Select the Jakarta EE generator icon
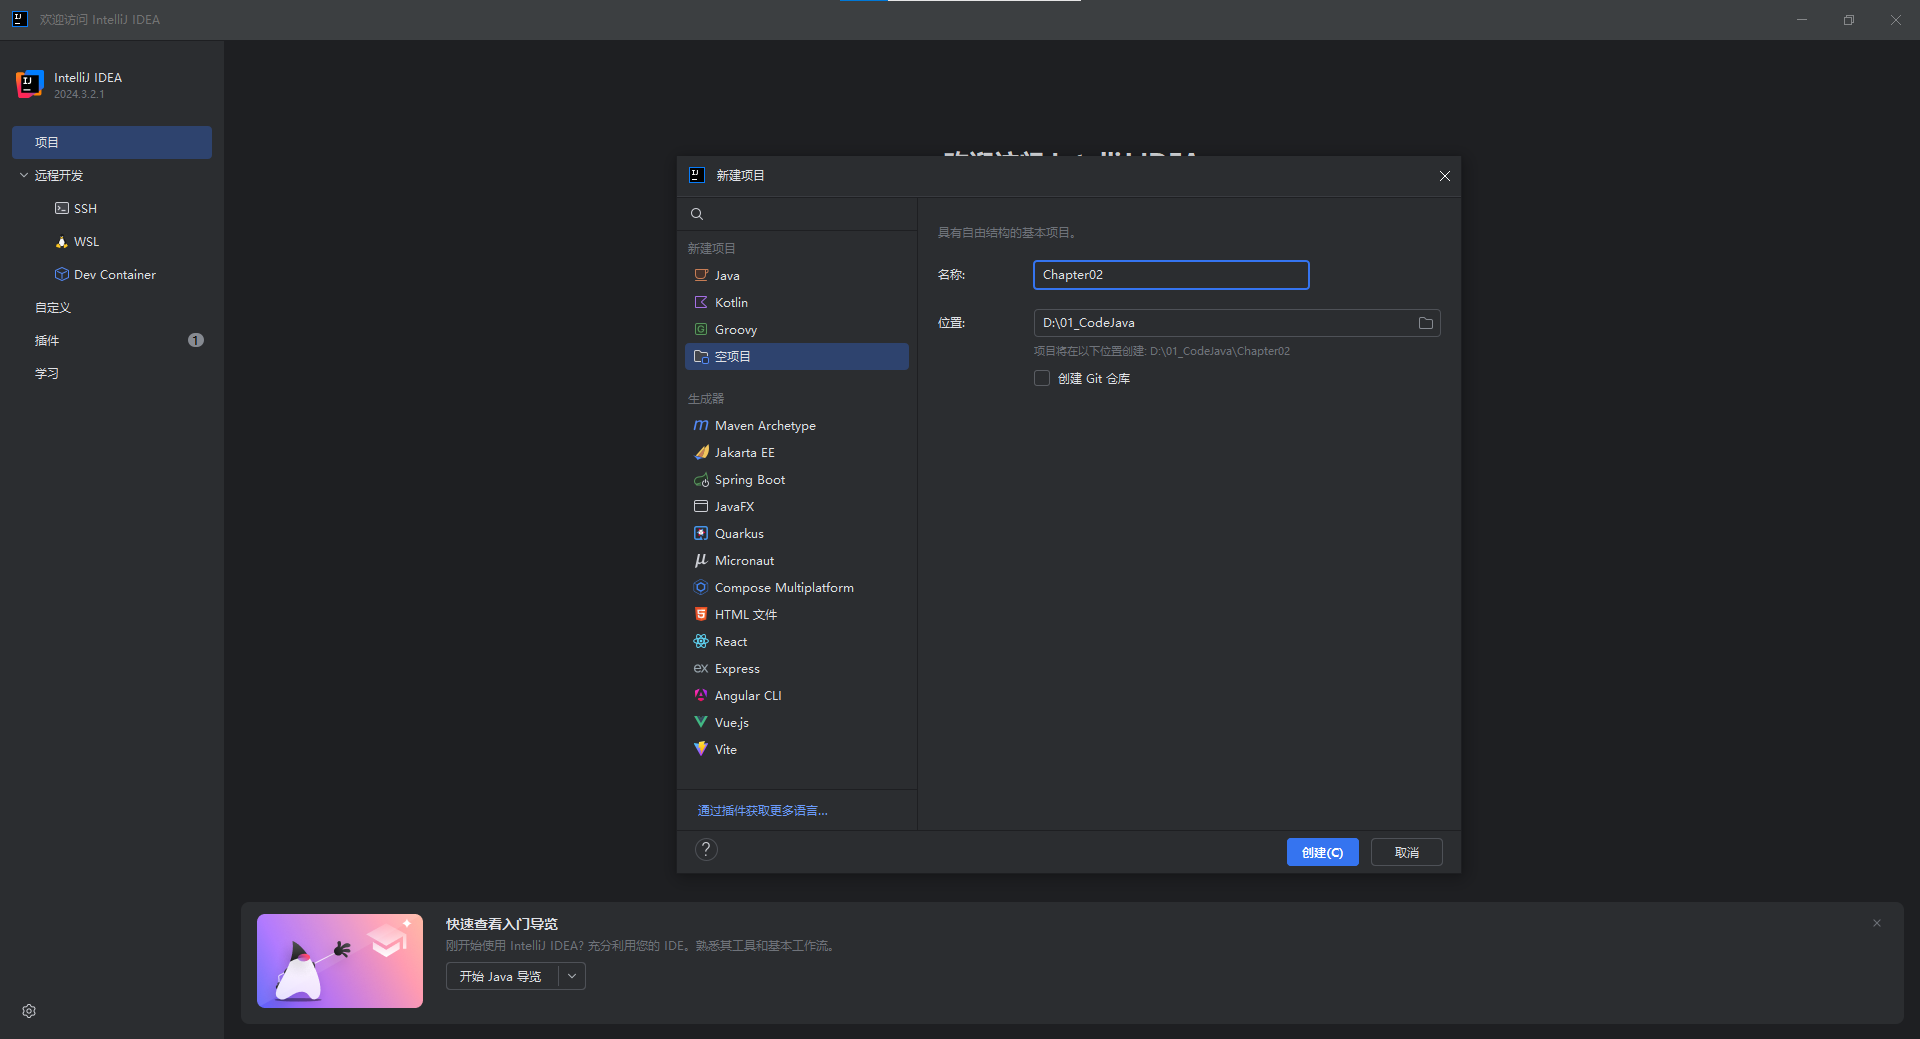Viewport: 1920px width, 1039px height. (701, 452)
